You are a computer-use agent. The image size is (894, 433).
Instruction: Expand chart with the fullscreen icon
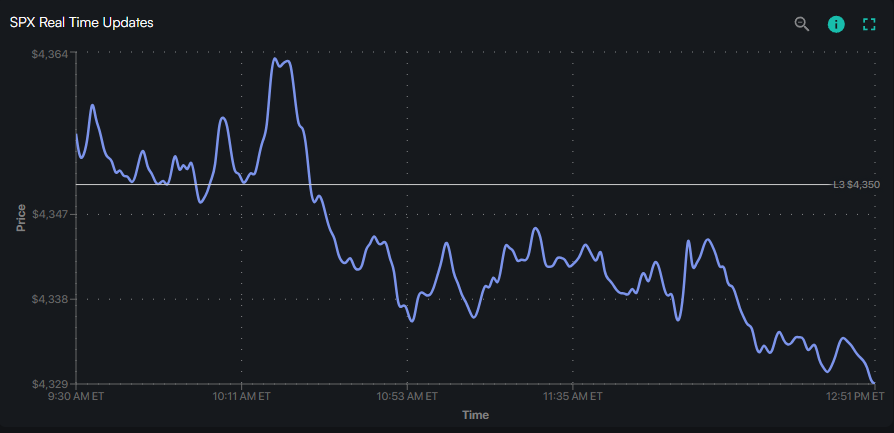[869, 24]
